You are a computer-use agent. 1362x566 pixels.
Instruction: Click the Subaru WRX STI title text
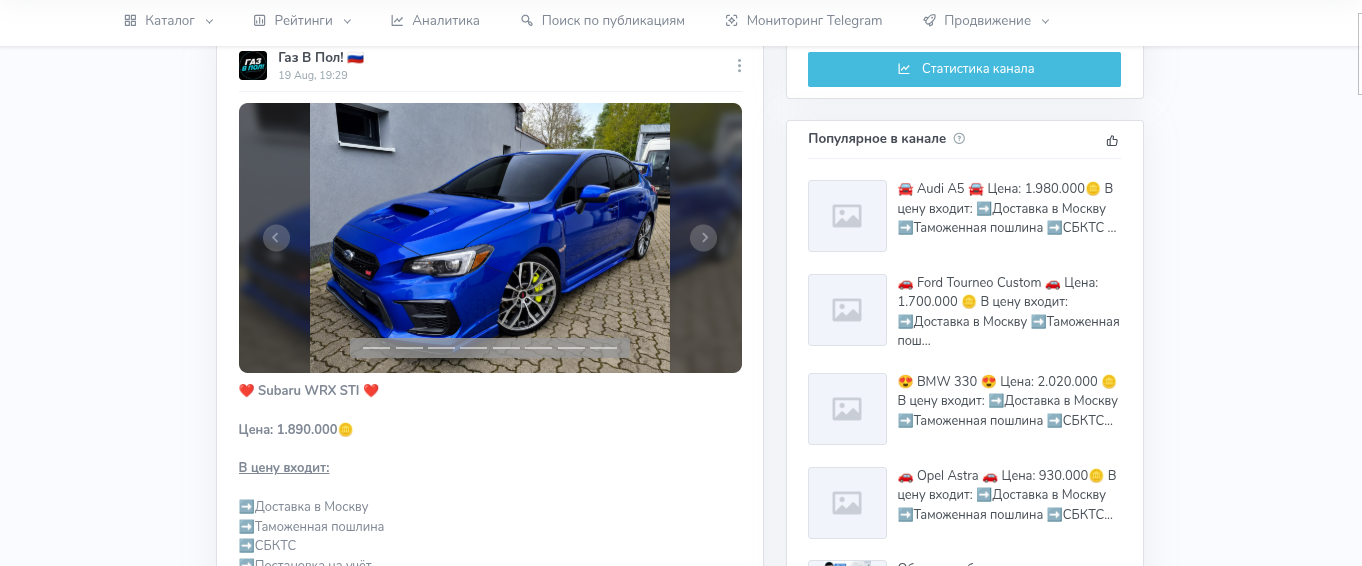click(309, 391)
